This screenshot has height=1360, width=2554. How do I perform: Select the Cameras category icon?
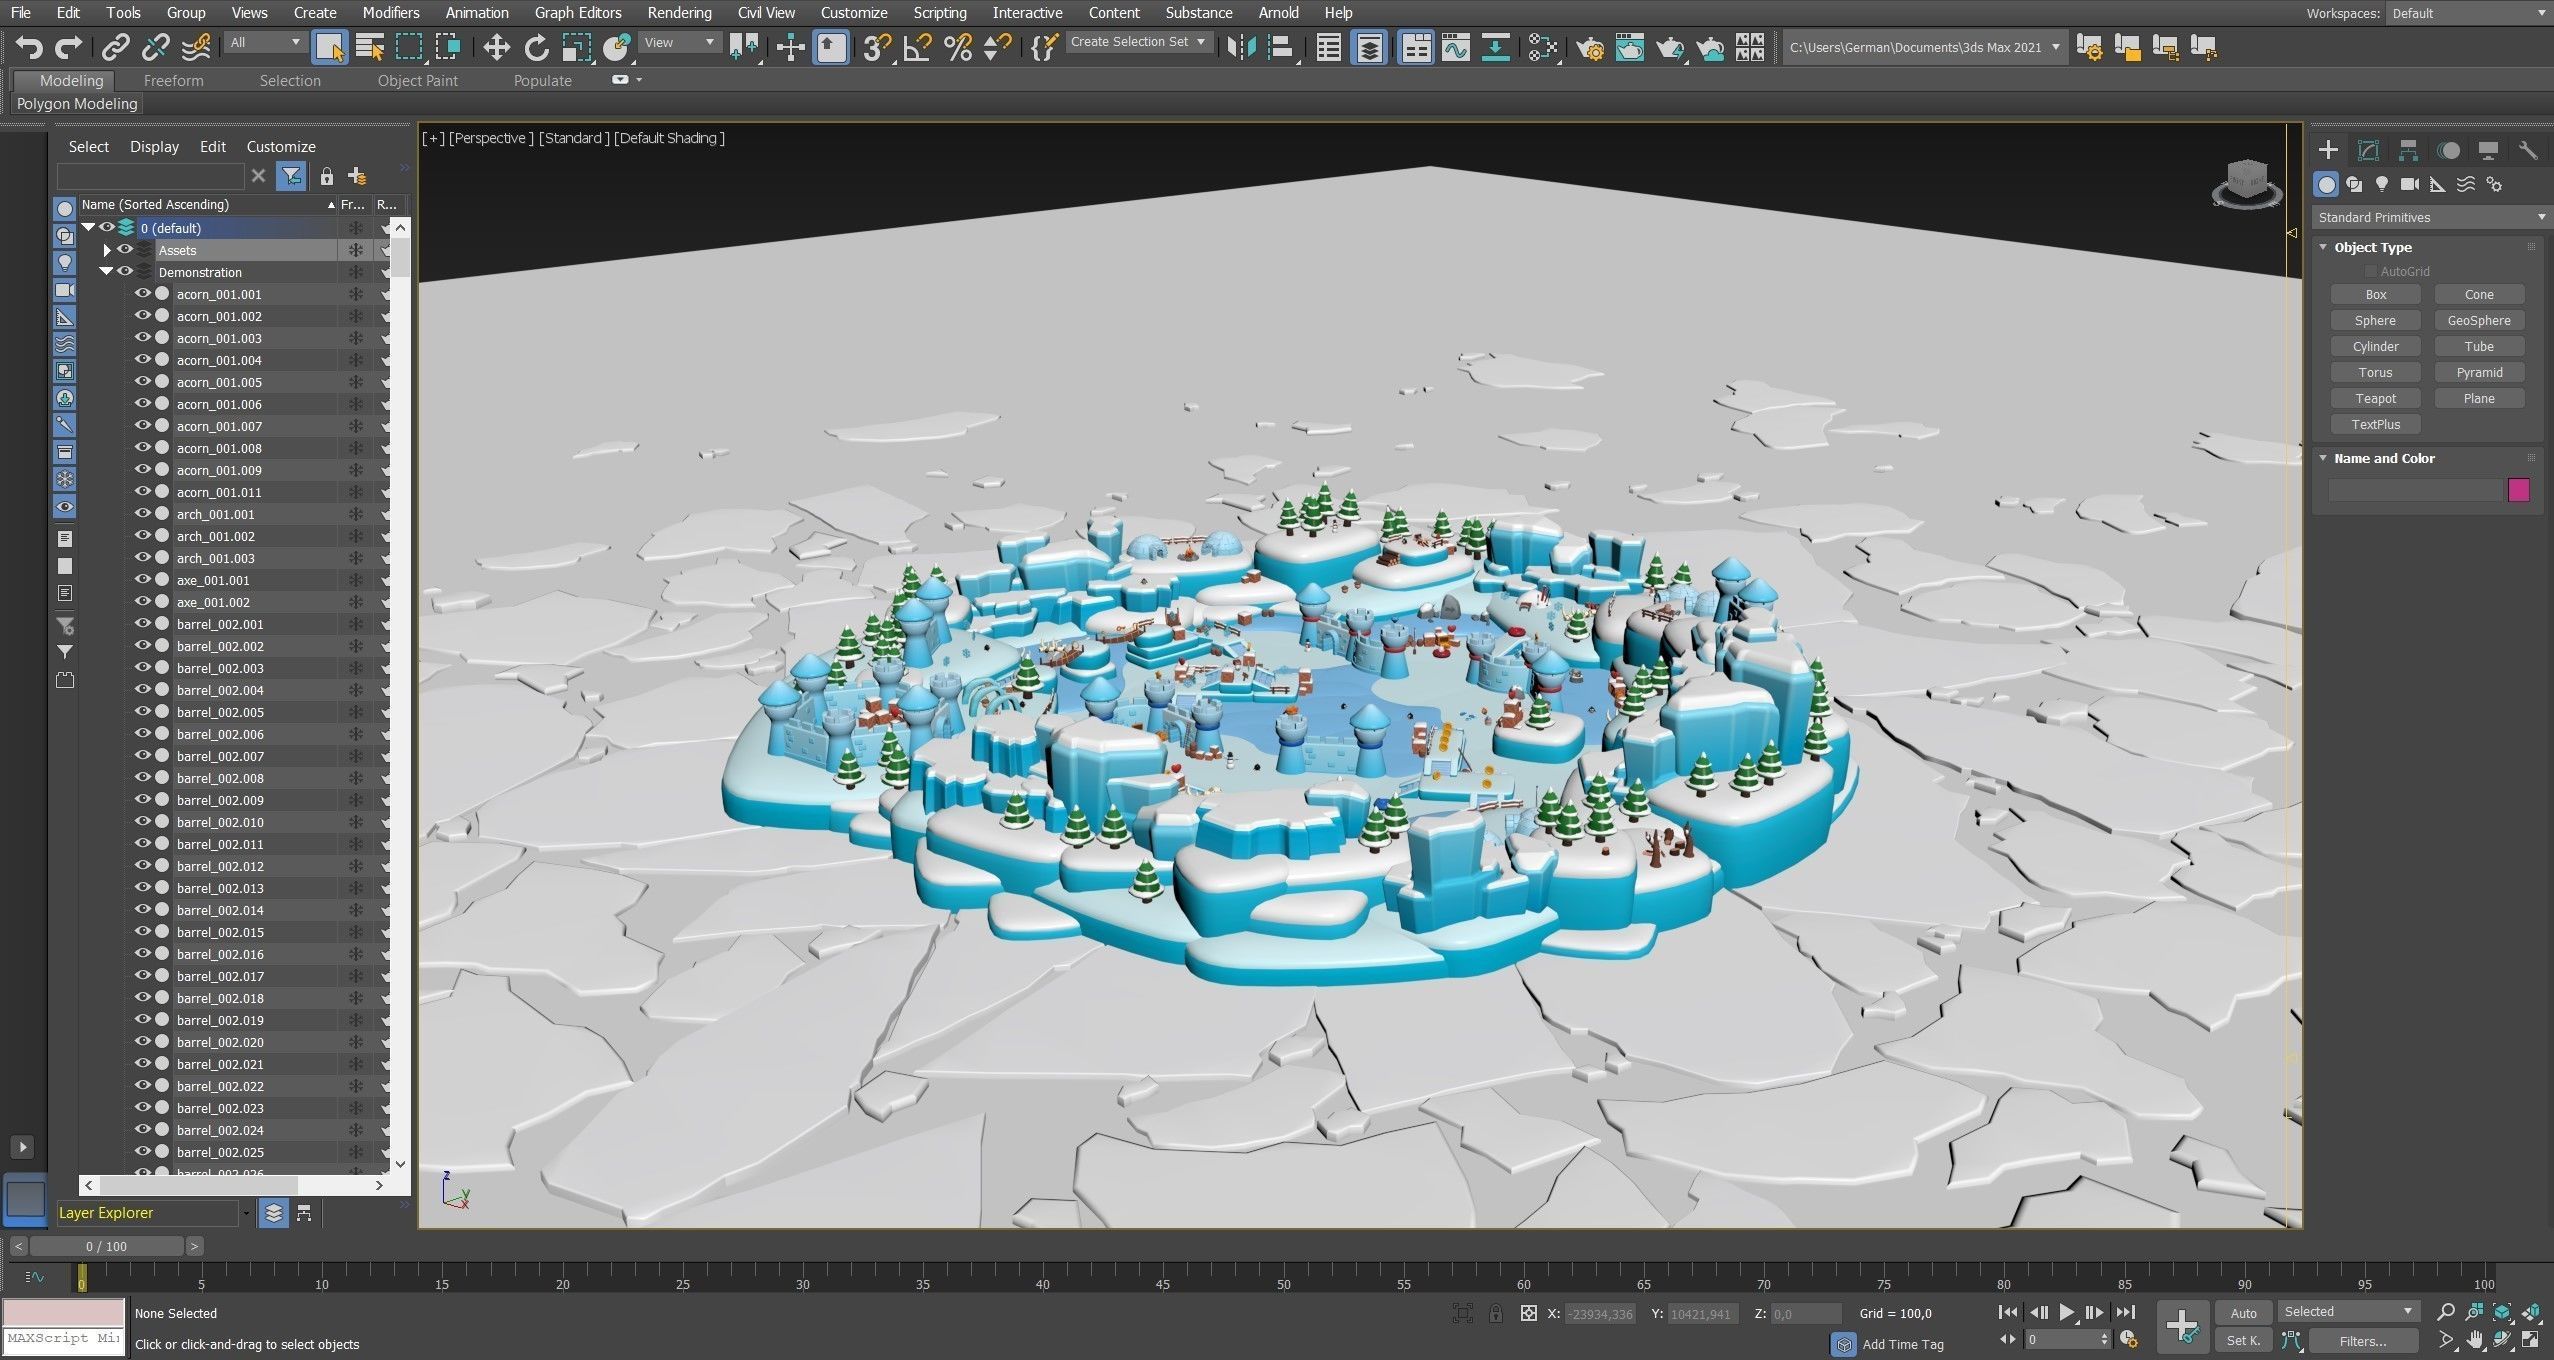point(2410,184)
